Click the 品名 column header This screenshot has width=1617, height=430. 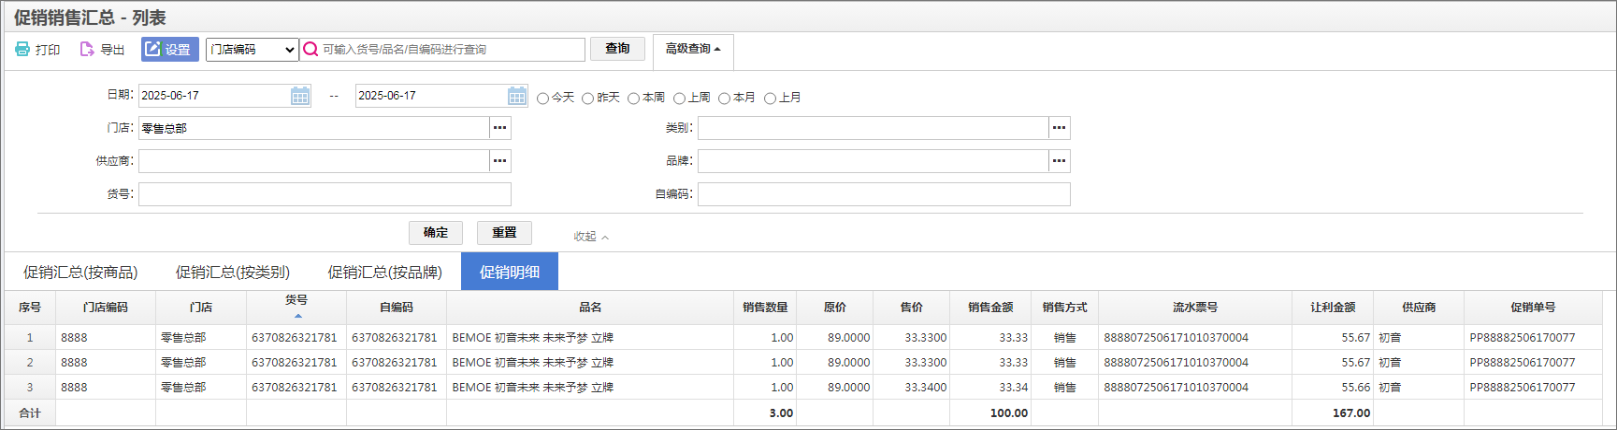point(590,307)
